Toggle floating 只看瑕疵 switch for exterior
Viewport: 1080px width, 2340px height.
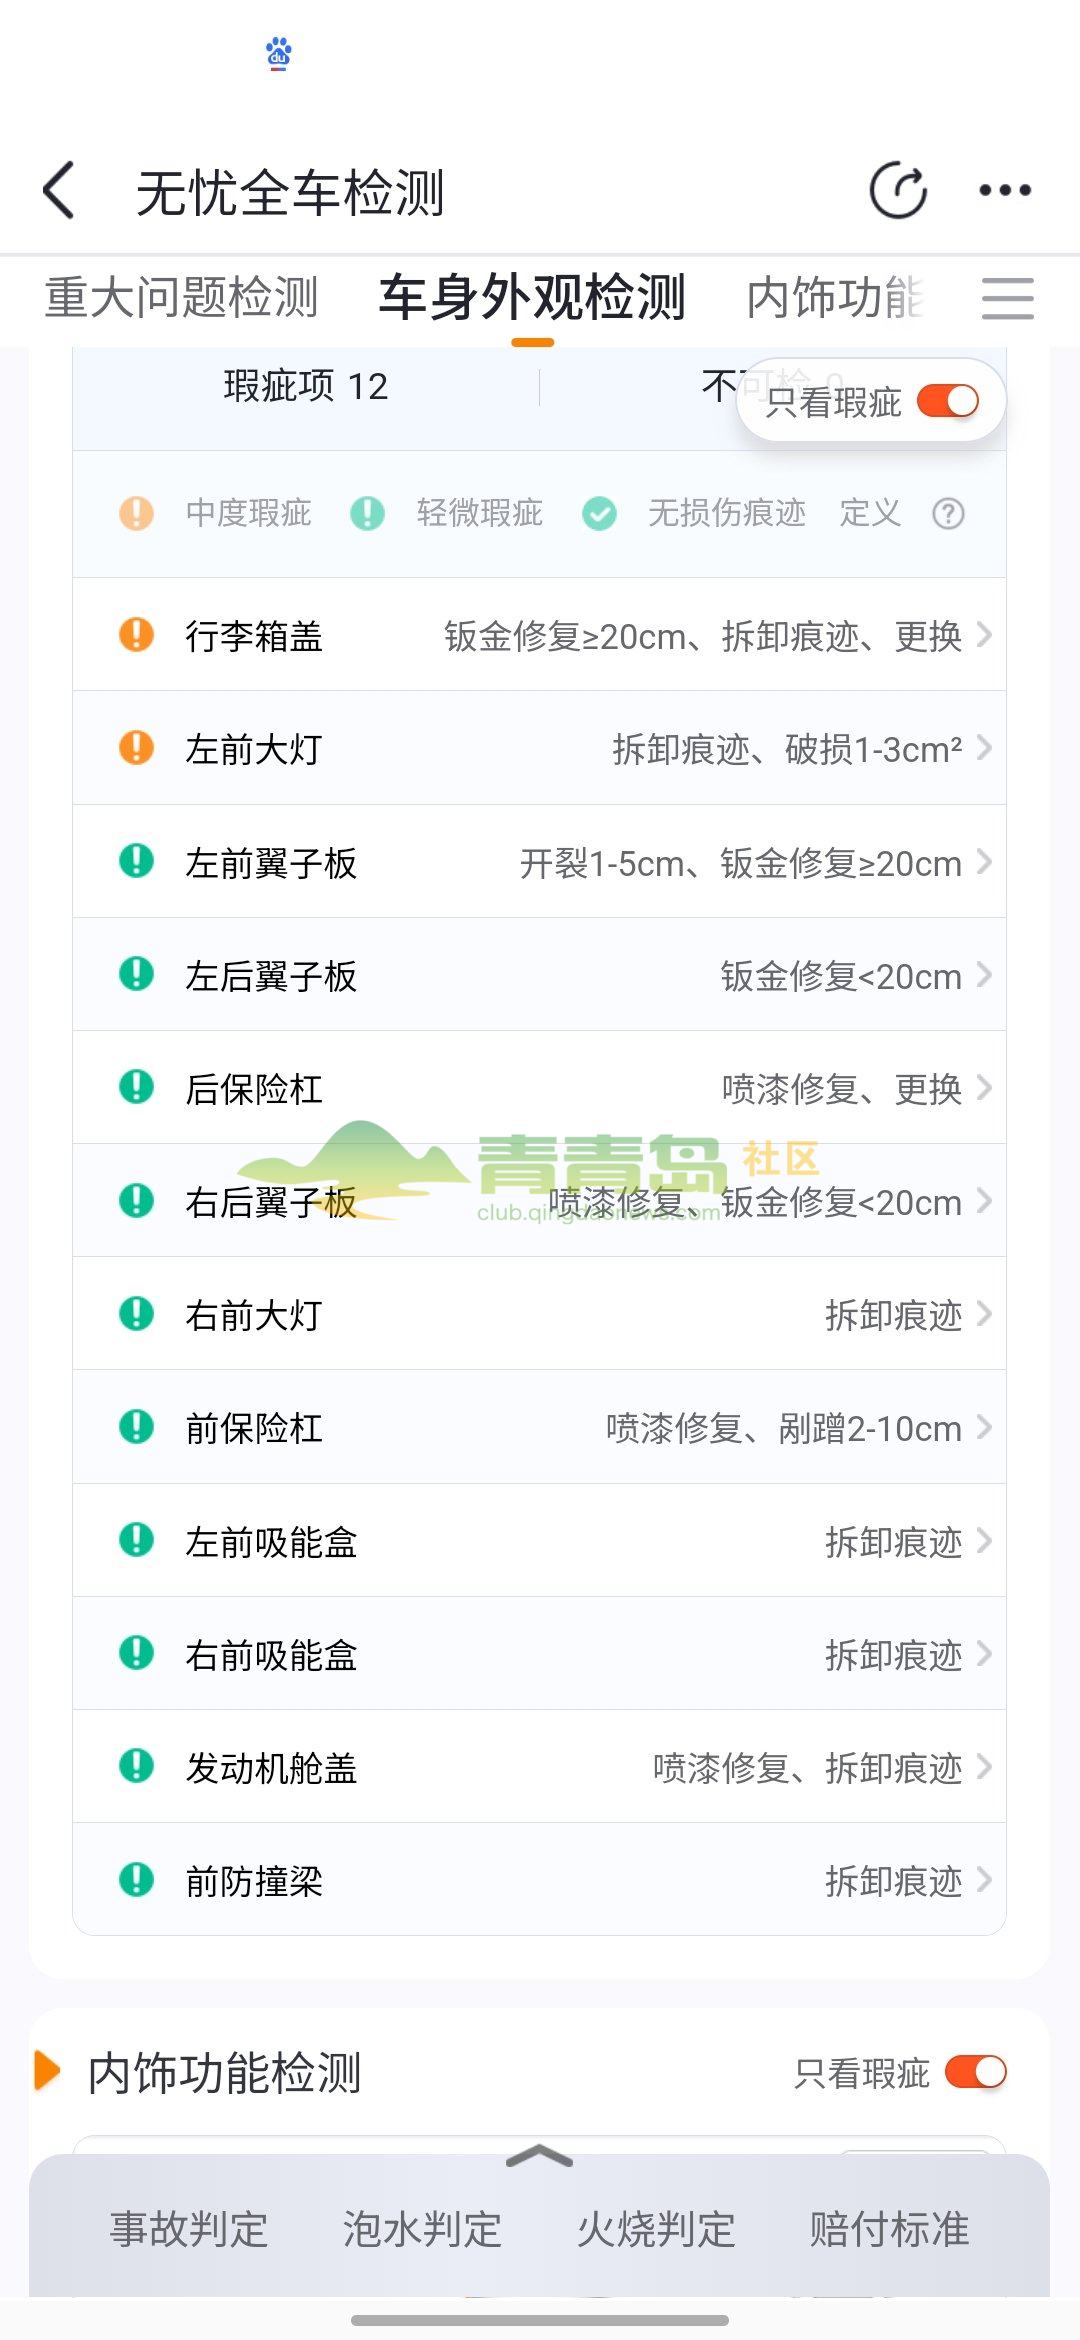[x=947, y=402]
